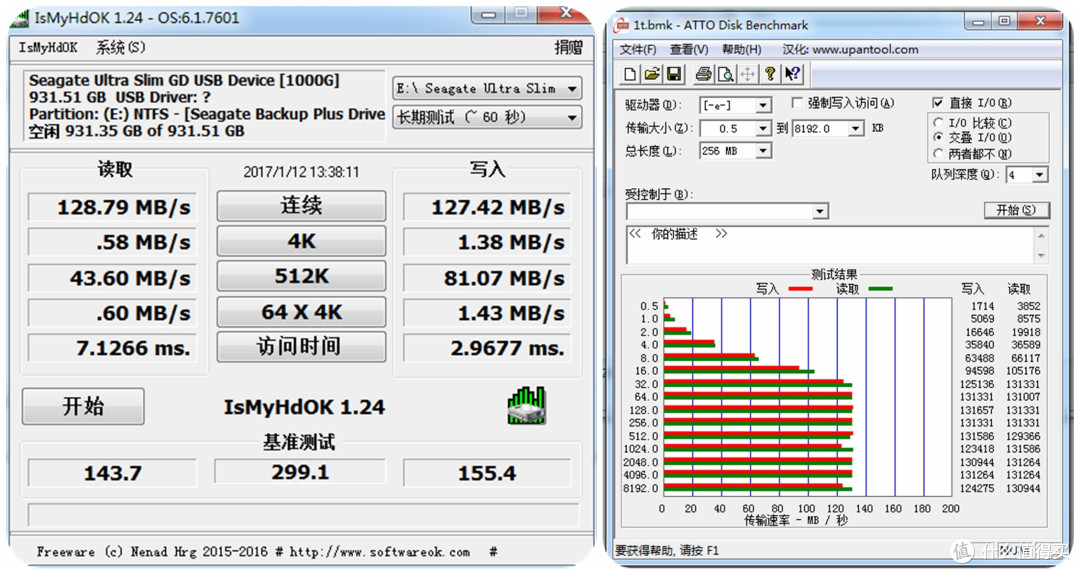The image size is (1080, 574).
Task: Click the grayed move arrows icon in ATTO toolbar
Action: [x=747, y=74]
